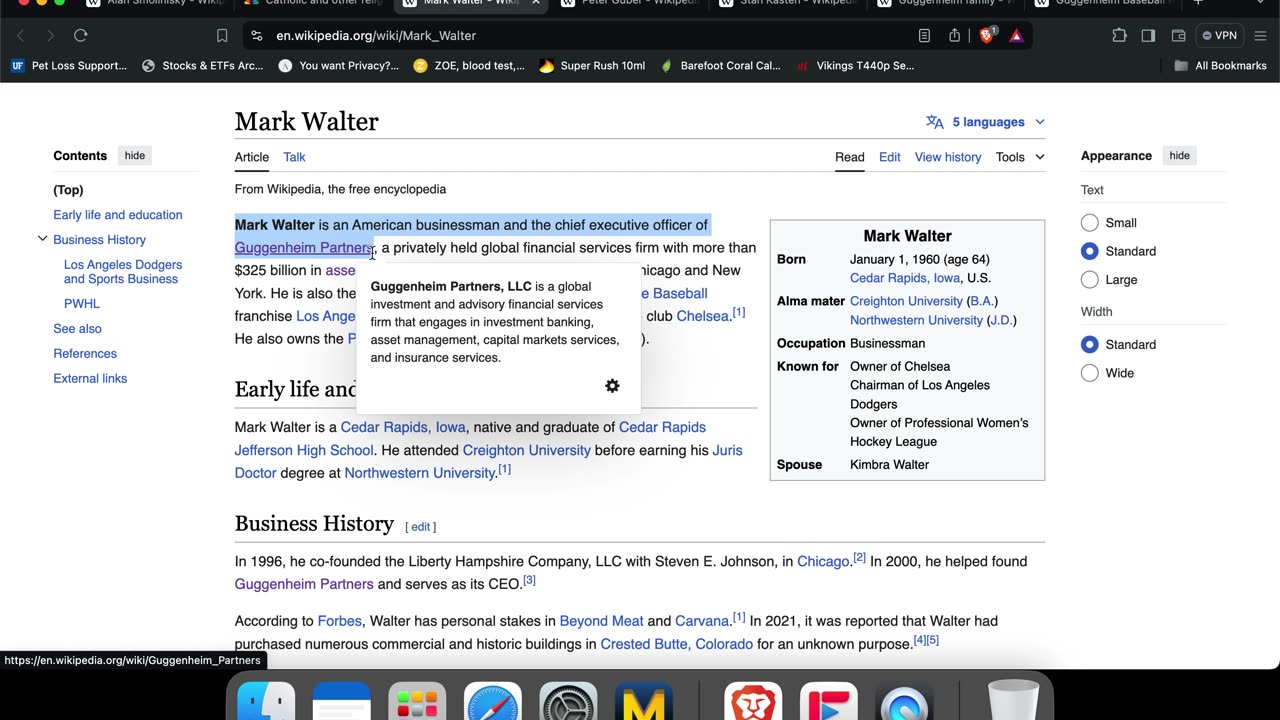Click the share icon in address bar
The height and width of the screenshot is (720, 1280).
pos(955,35)
